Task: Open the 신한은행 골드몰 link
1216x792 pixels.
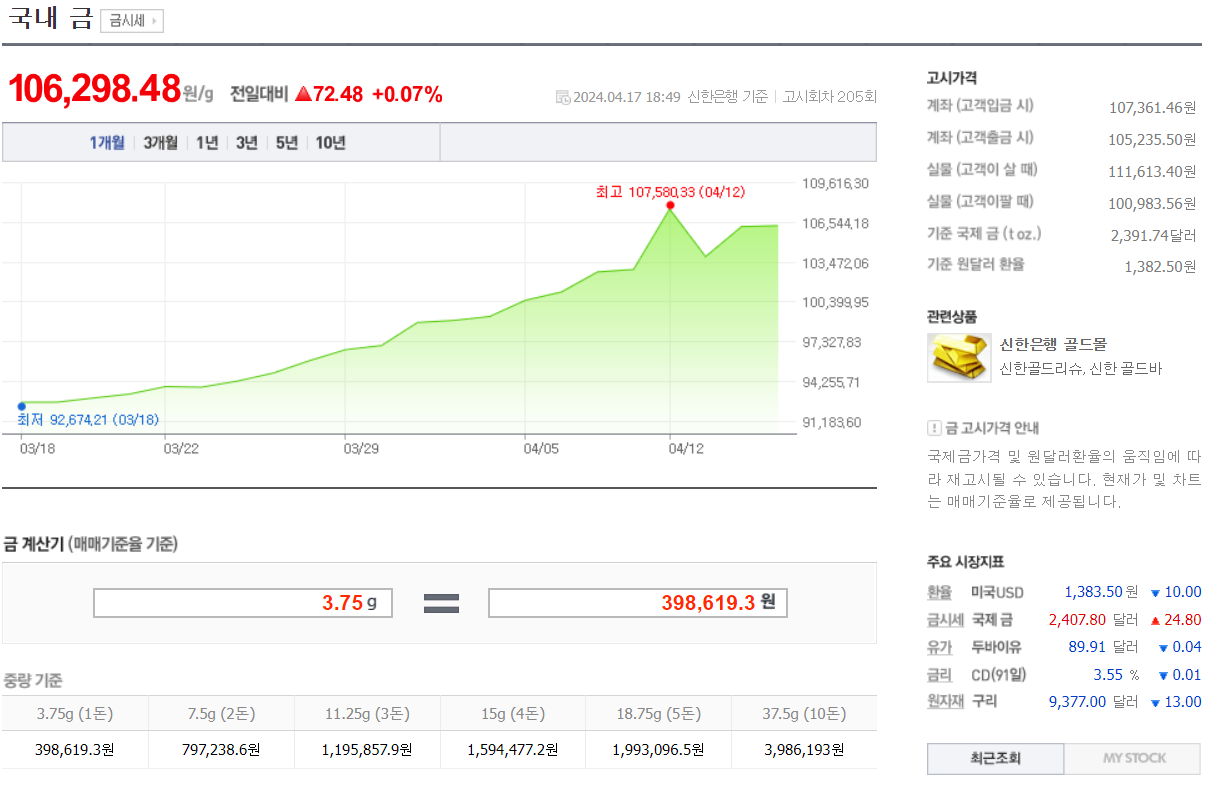Action: tap(1053, 345)
